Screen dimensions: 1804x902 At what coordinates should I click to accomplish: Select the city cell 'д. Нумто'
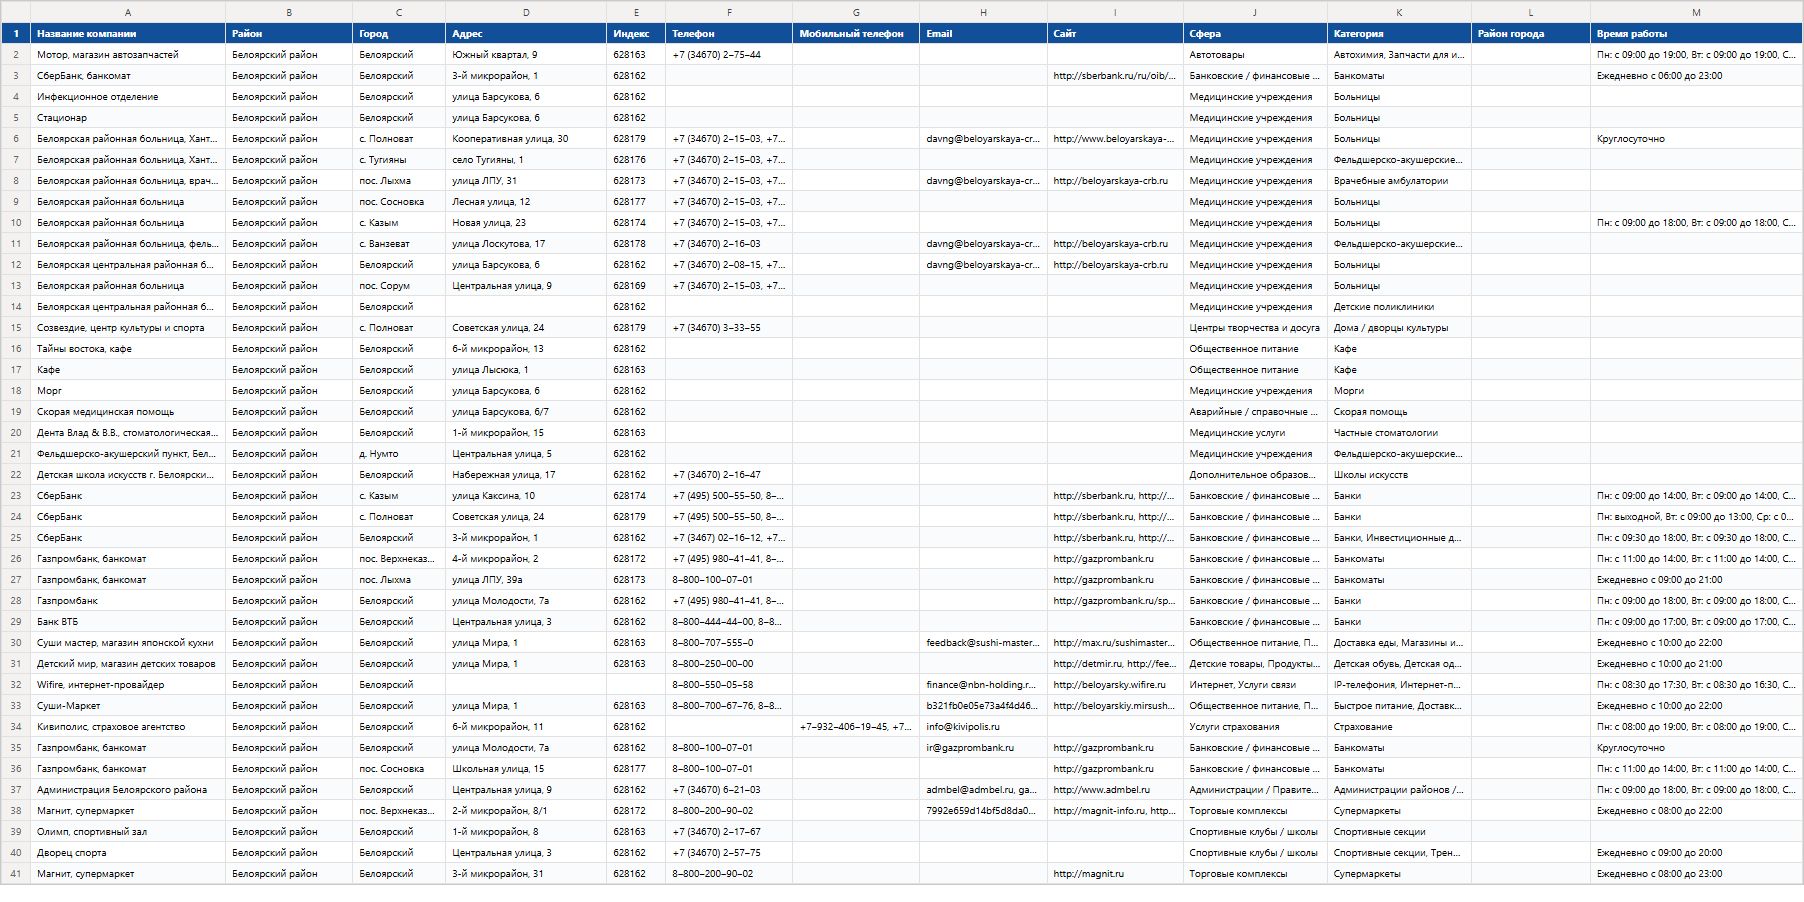click(x=399, y=454)
